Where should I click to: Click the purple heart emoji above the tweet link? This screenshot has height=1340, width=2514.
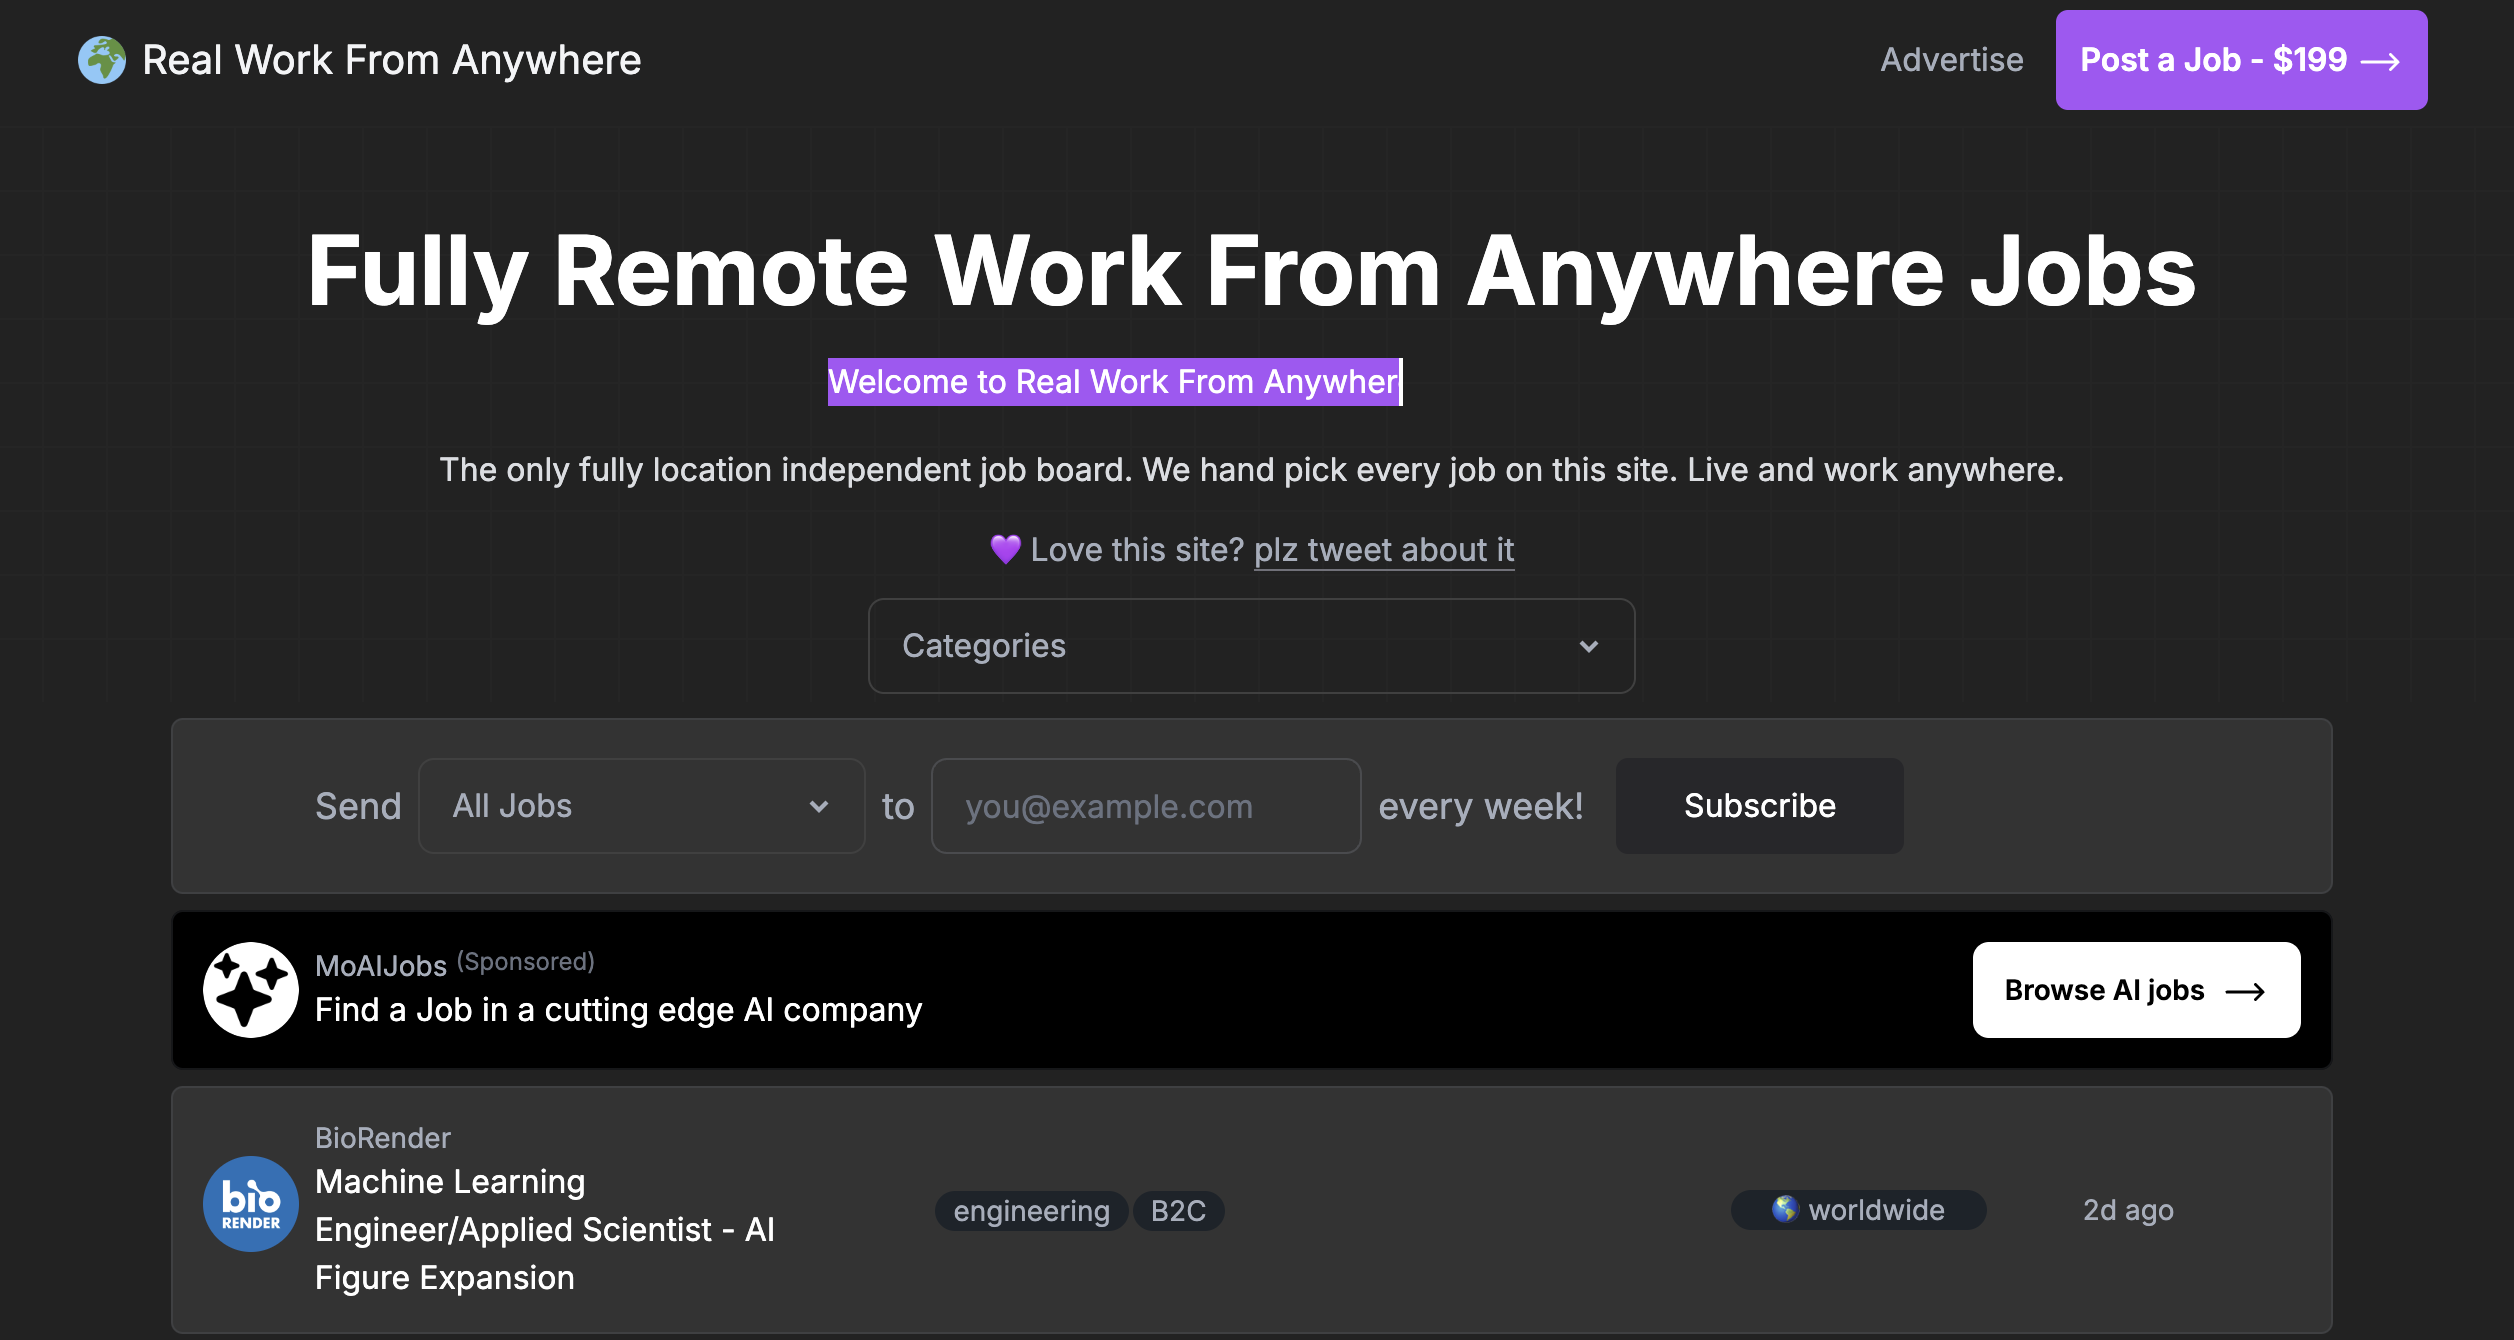coord(1004,549)
